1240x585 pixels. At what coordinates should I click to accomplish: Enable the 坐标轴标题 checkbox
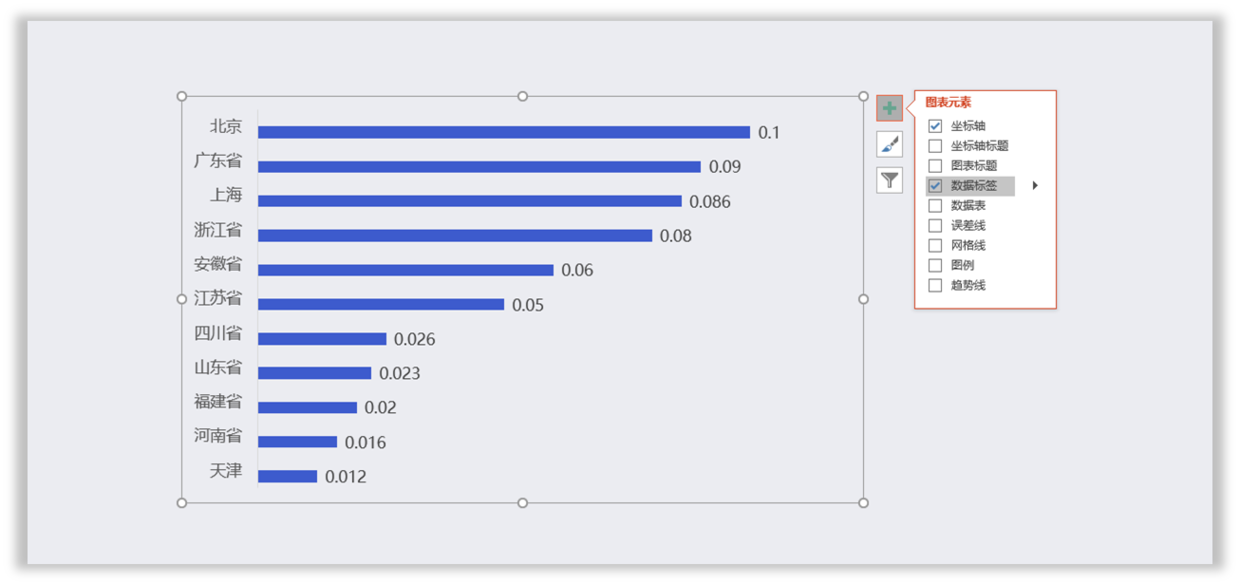pyautogui.click(x=935, y=146)
